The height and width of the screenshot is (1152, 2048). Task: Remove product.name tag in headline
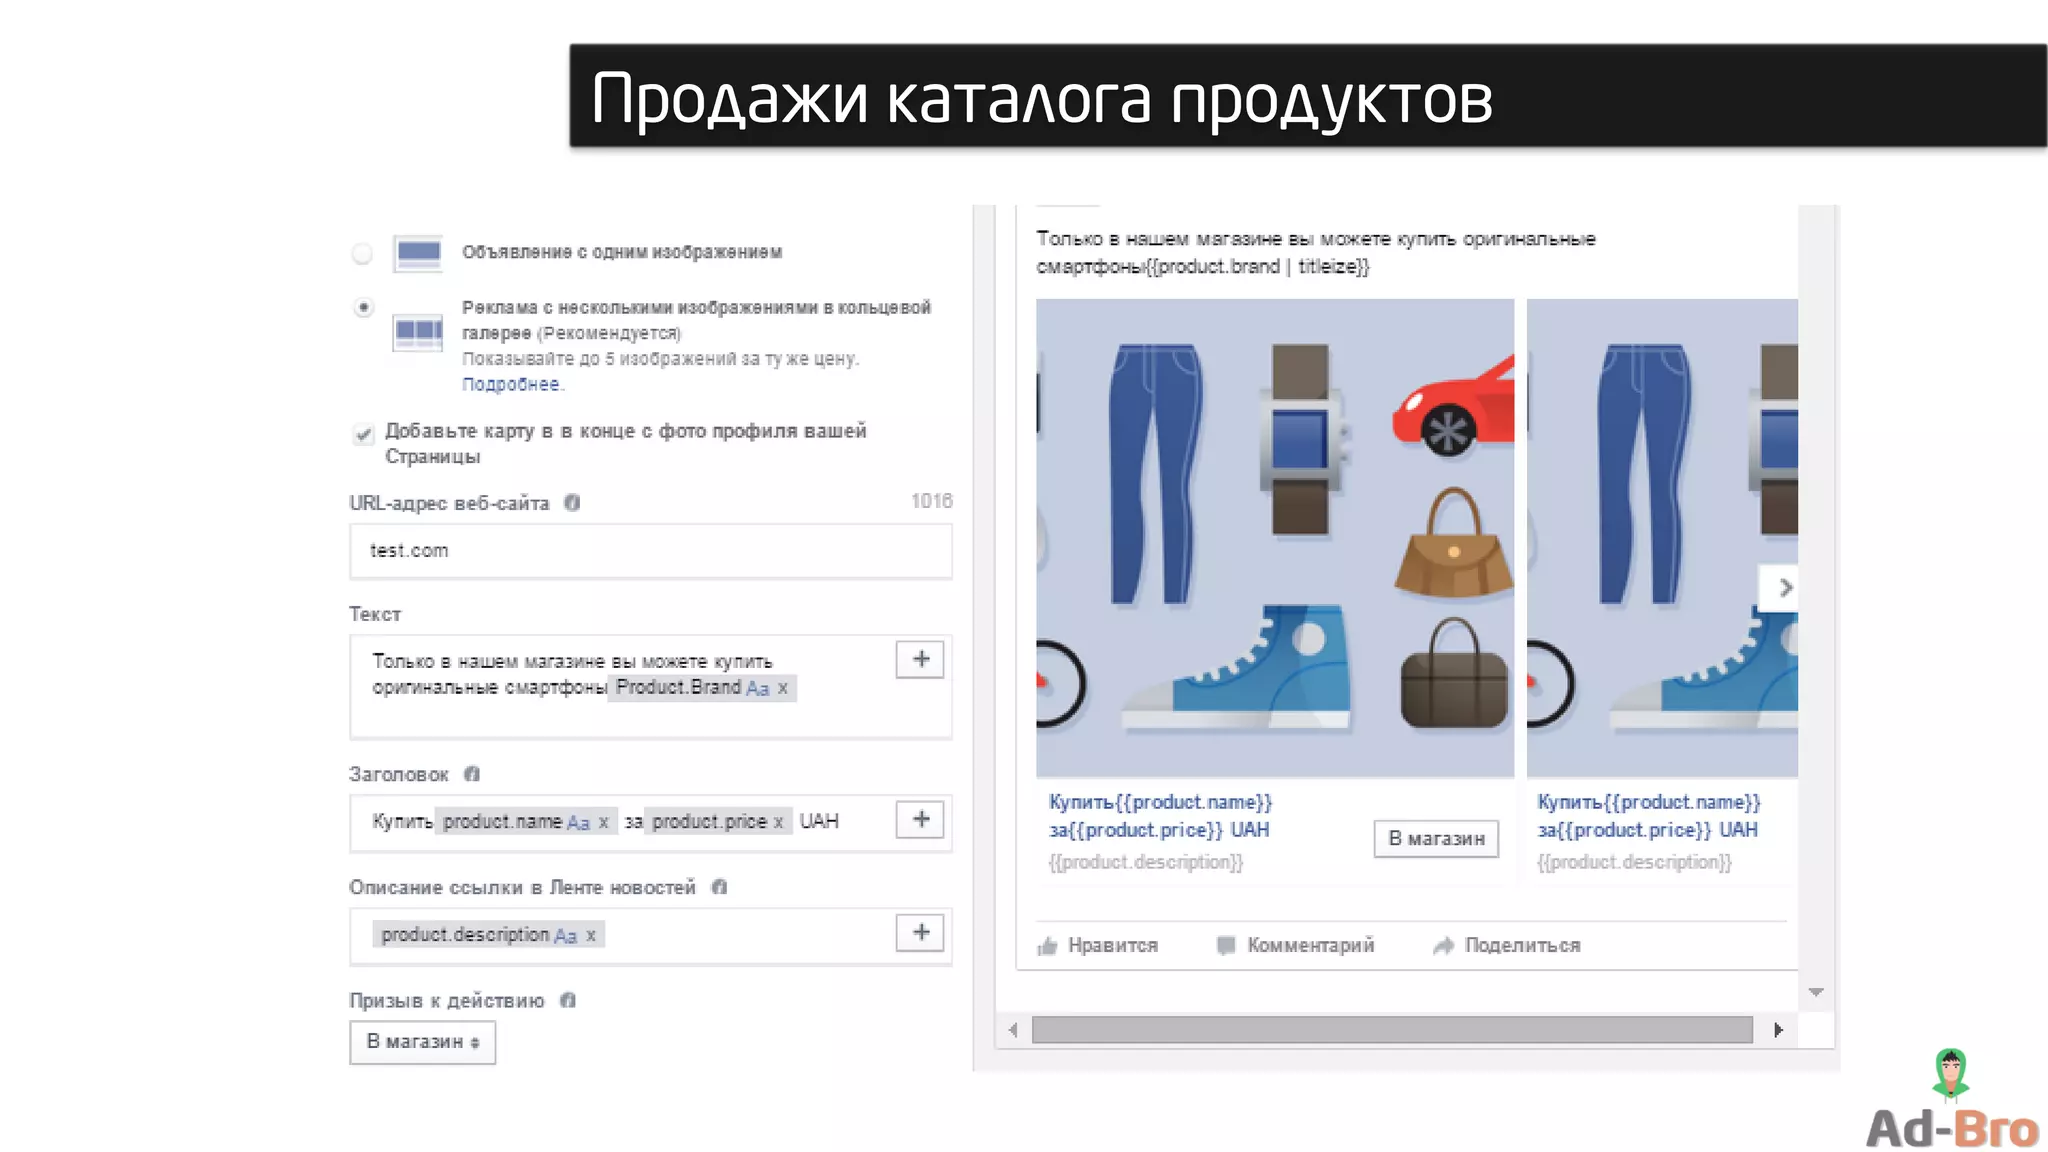click(x=604, y=822)
